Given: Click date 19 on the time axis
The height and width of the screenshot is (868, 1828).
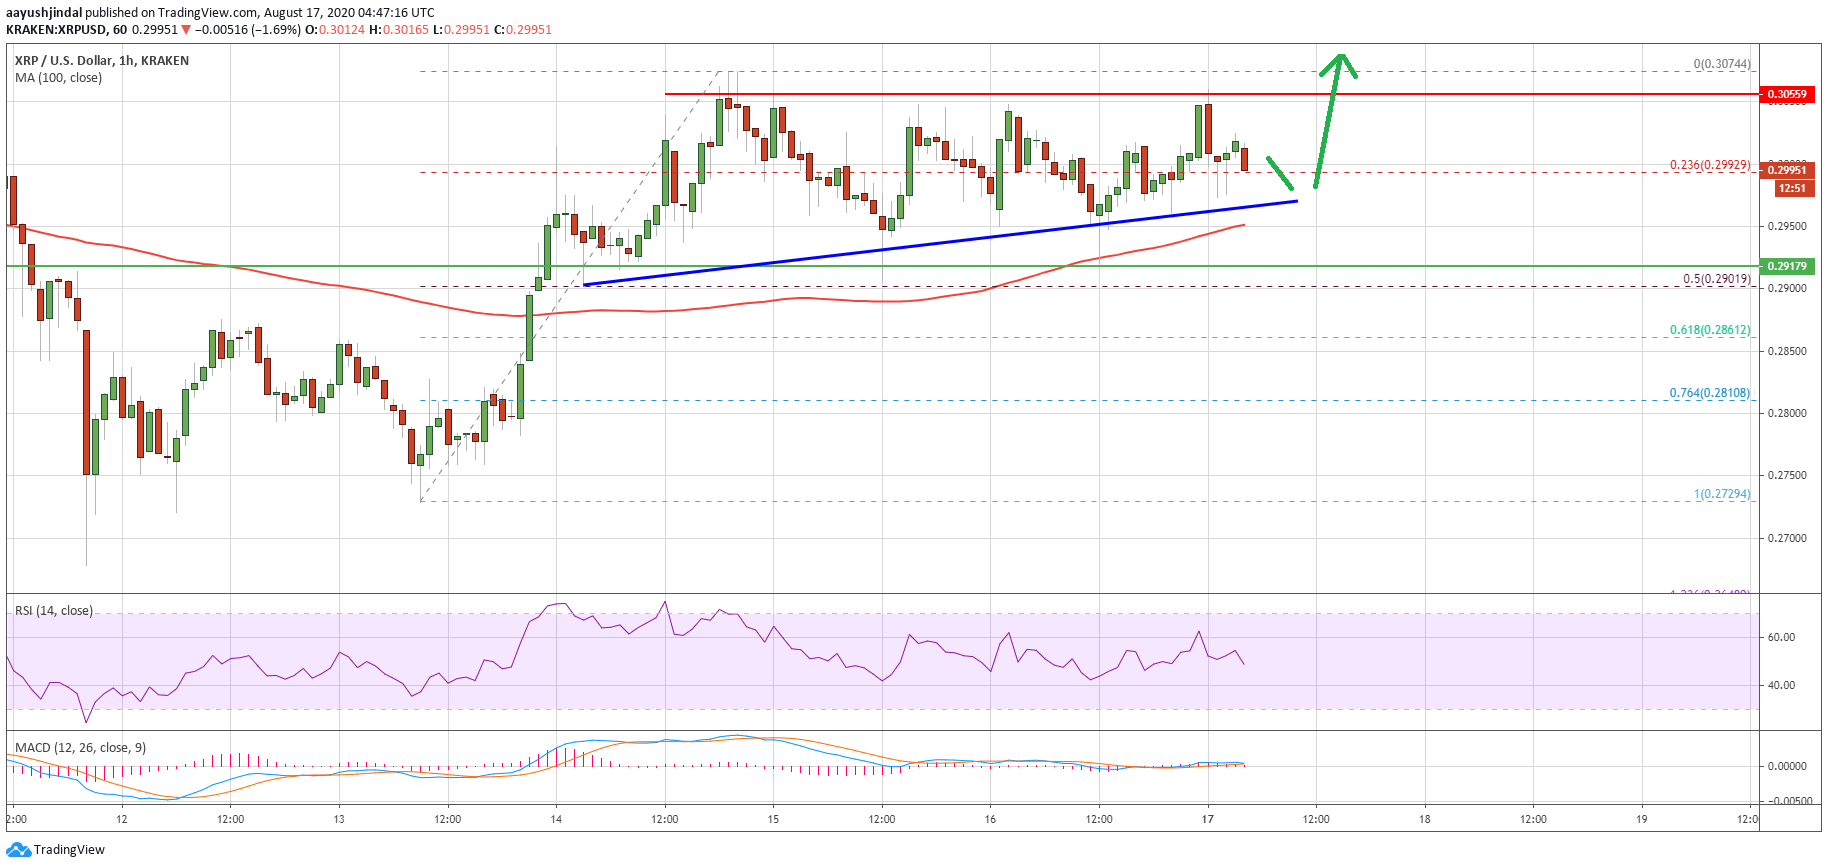Looking at the screenshot, I should (1642, 819).
